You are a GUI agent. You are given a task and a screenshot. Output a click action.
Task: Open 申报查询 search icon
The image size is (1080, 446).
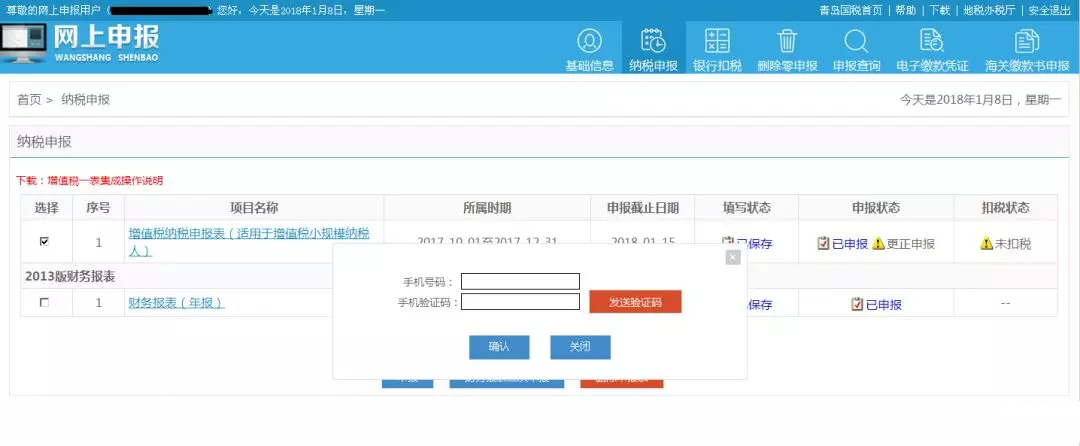(x=856, y=49)
